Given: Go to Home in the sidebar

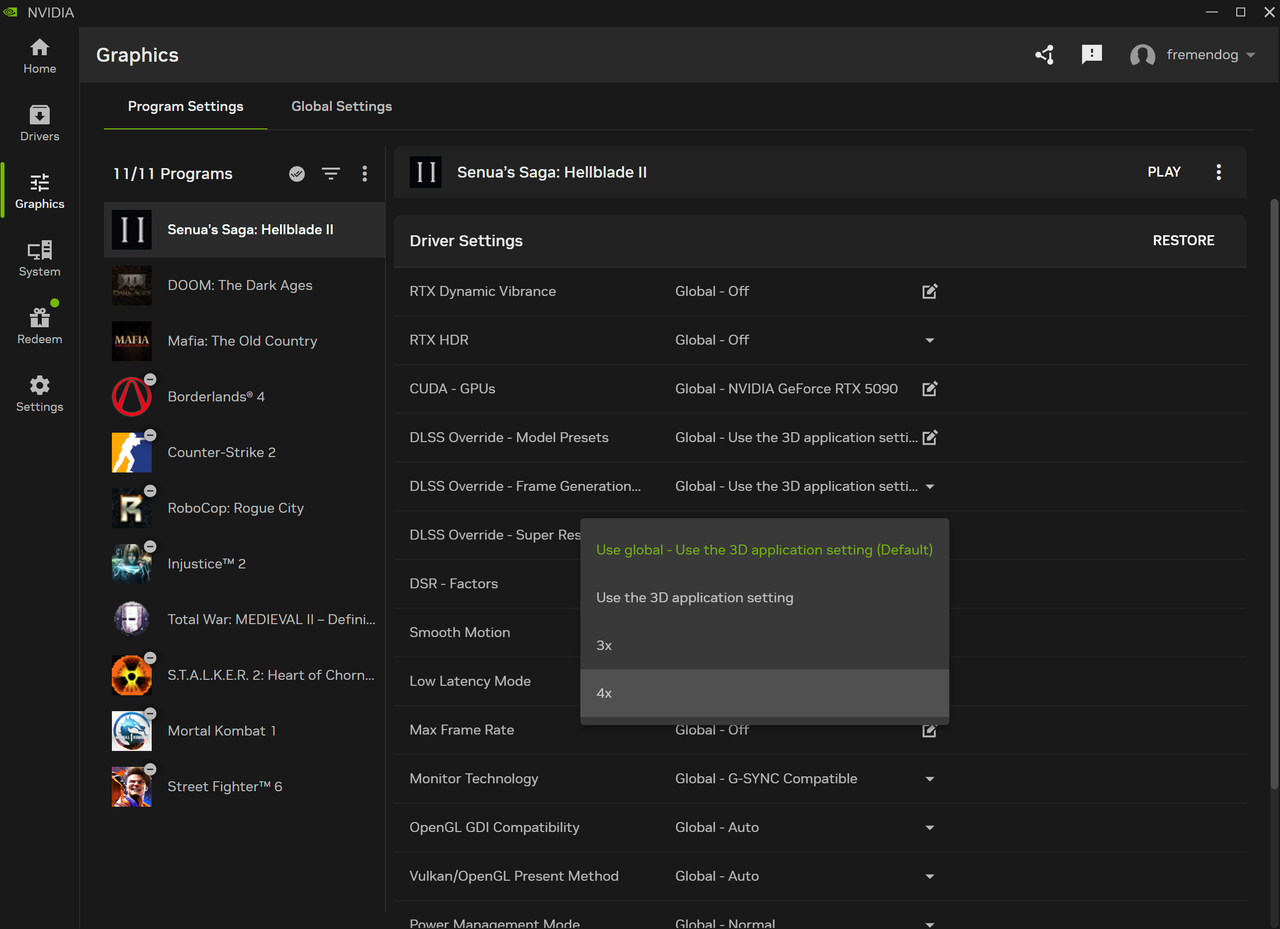Looking at the screenshot, I should pos(39,56).
